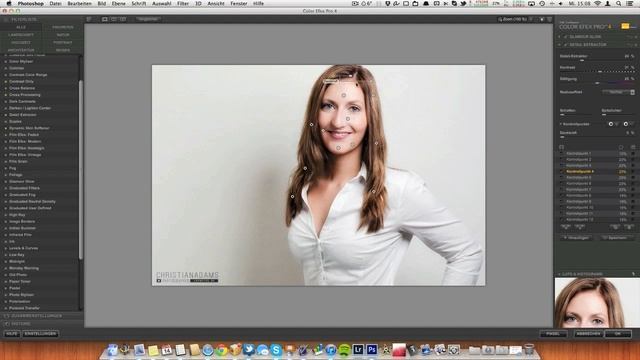
Task: Toggle checkbox for Kontrollpunkt 2
Action: (562, 160)
